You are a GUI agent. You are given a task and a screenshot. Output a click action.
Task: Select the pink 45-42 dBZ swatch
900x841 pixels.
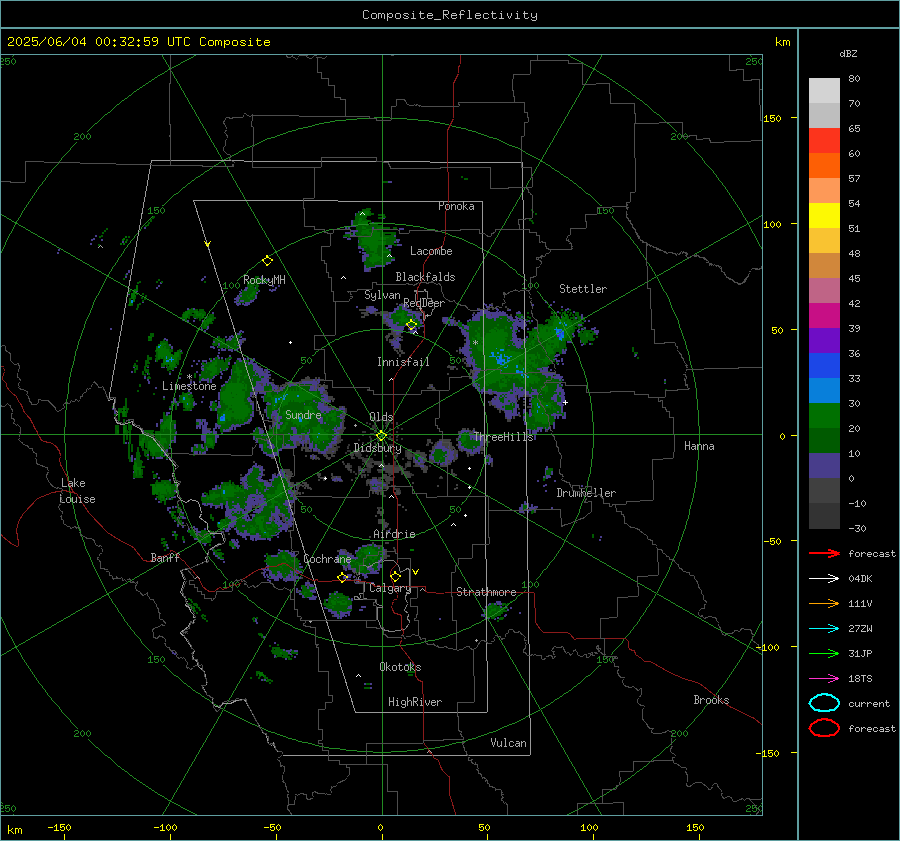coord(824,290)
